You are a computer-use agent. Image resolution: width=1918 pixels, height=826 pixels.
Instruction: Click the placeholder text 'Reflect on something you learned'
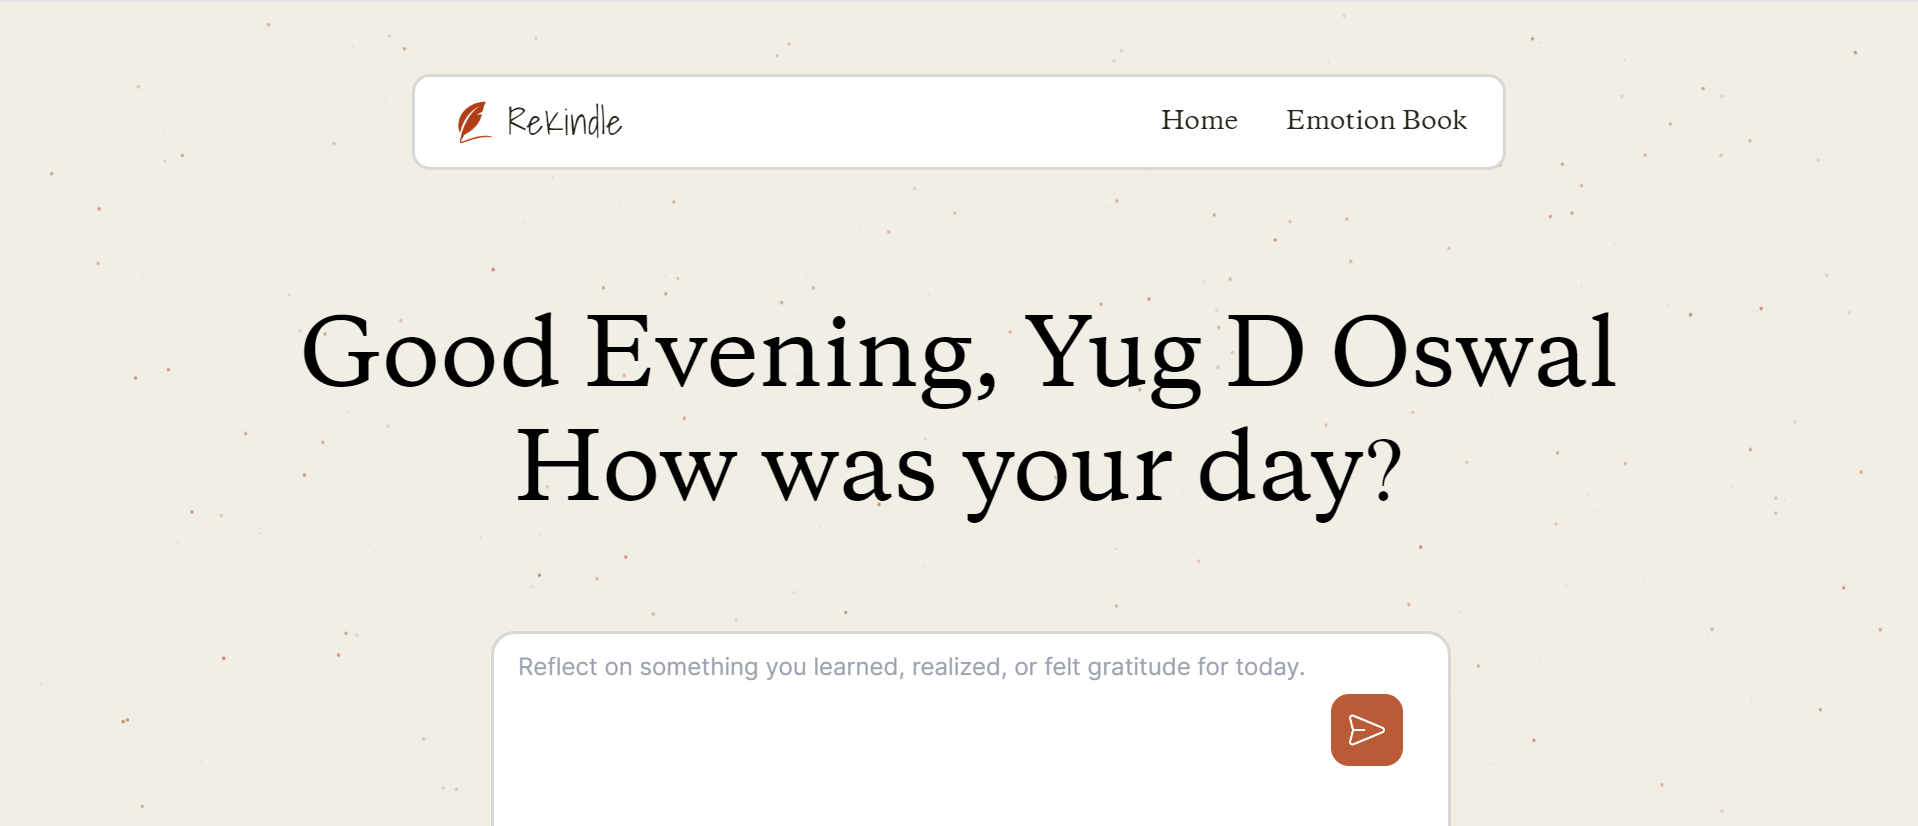click(761, 667)
